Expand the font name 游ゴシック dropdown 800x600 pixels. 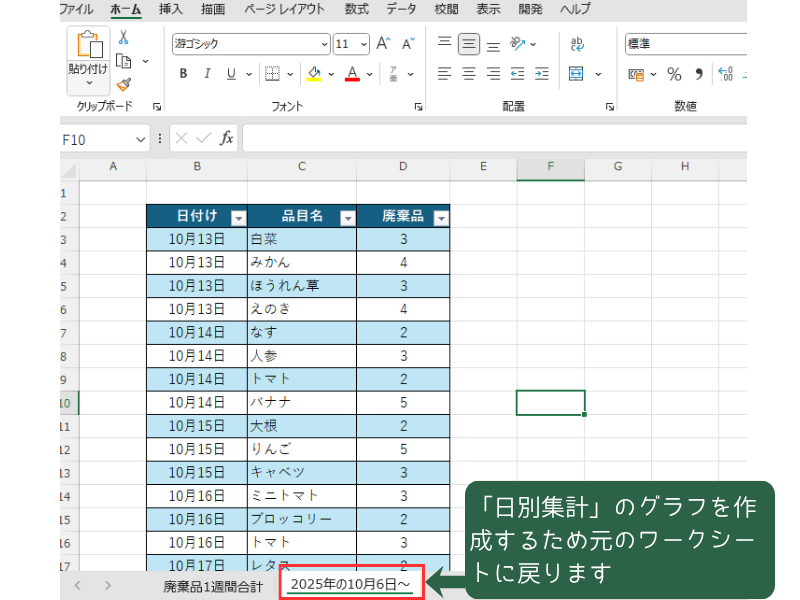tap(324, 44)
